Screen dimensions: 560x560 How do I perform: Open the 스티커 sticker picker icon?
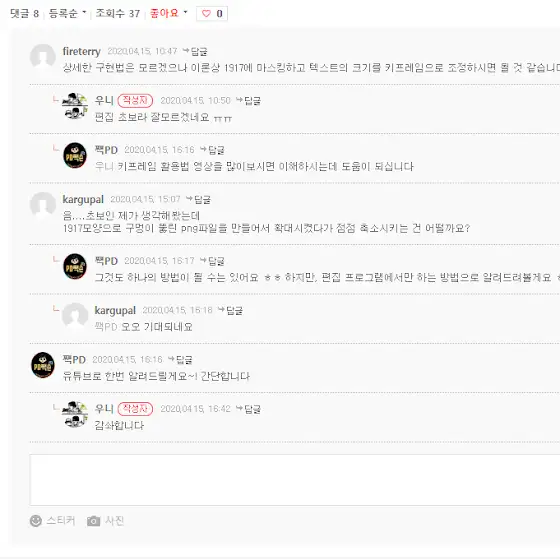[x=36, y=521]
